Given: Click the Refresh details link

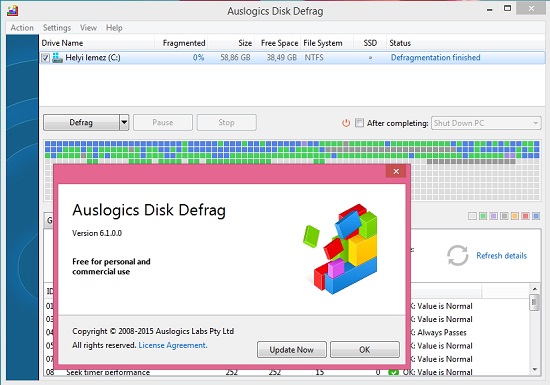Looking at the screenshot, I should point(501,256).
